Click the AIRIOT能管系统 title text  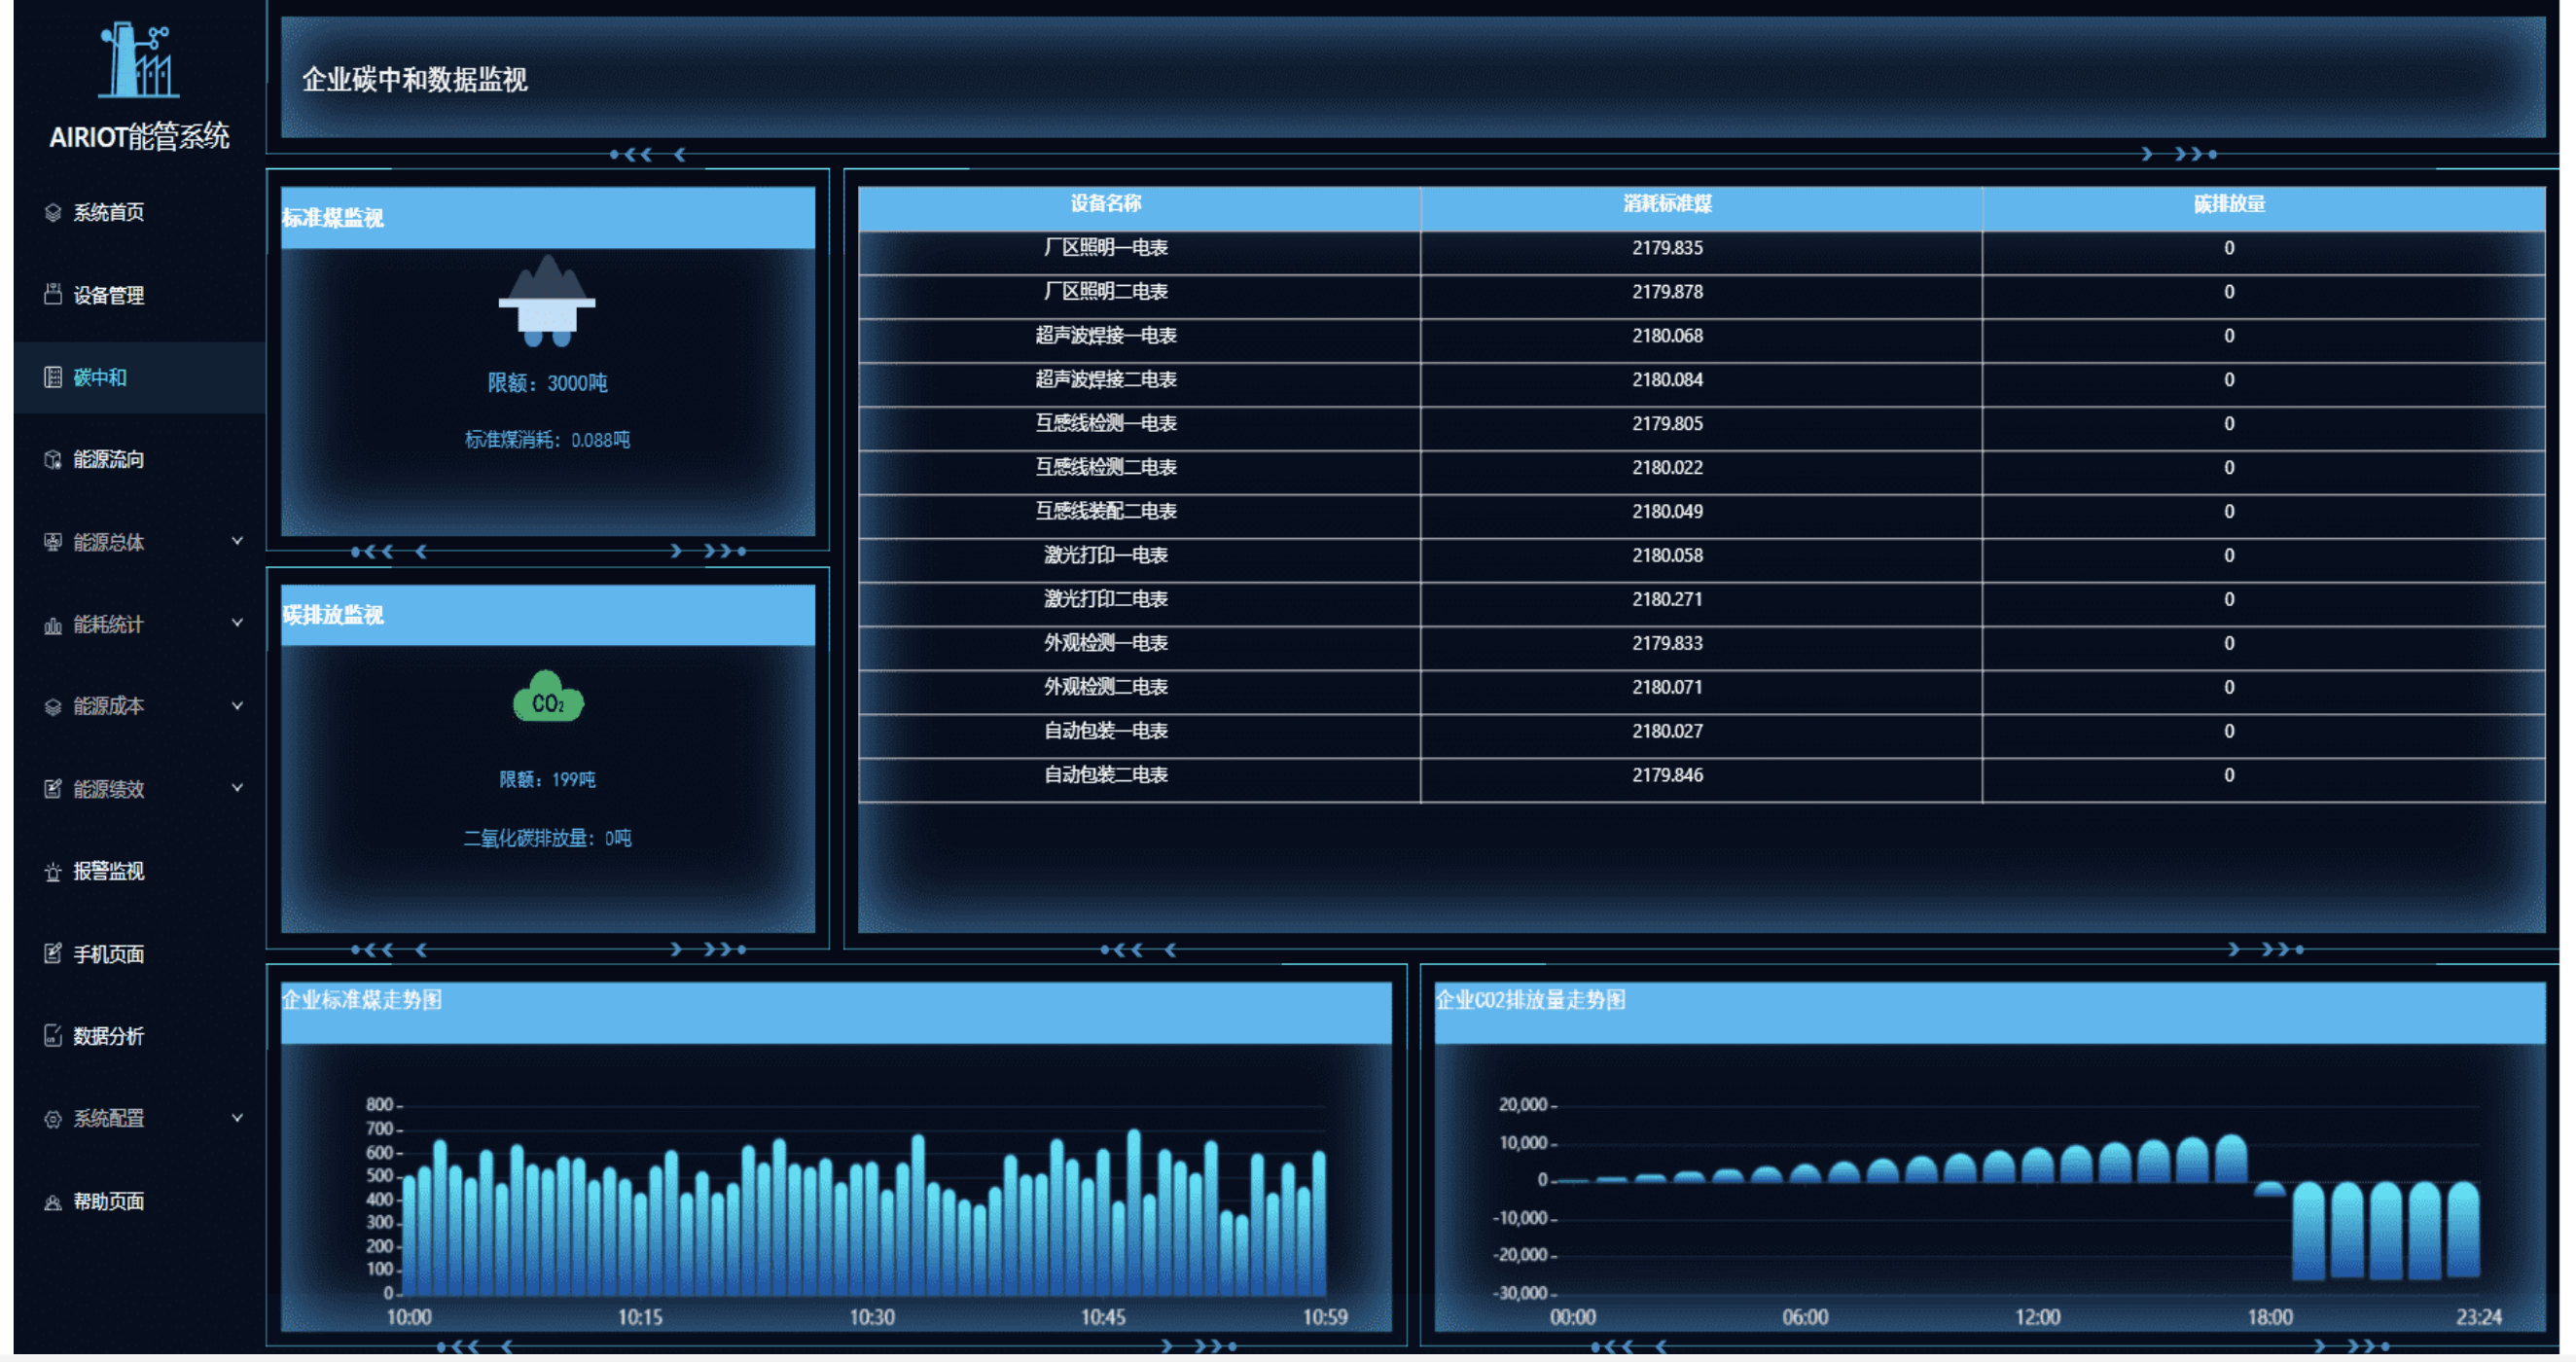(139, 136)
